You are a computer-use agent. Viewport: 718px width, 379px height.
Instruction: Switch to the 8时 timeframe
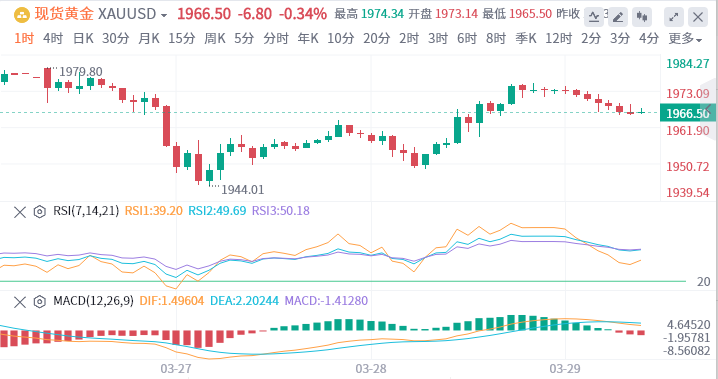point(496,39)
